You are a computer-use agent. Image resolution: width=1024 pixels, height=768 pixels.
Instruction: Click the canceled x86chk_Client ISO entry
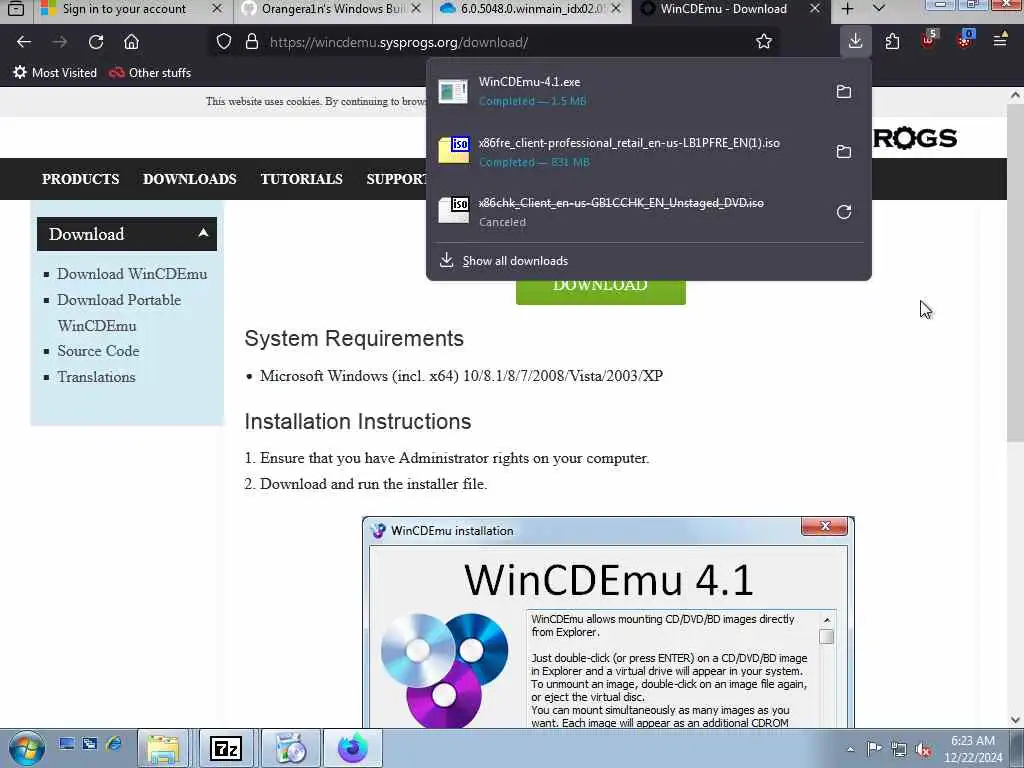point(627,212)
